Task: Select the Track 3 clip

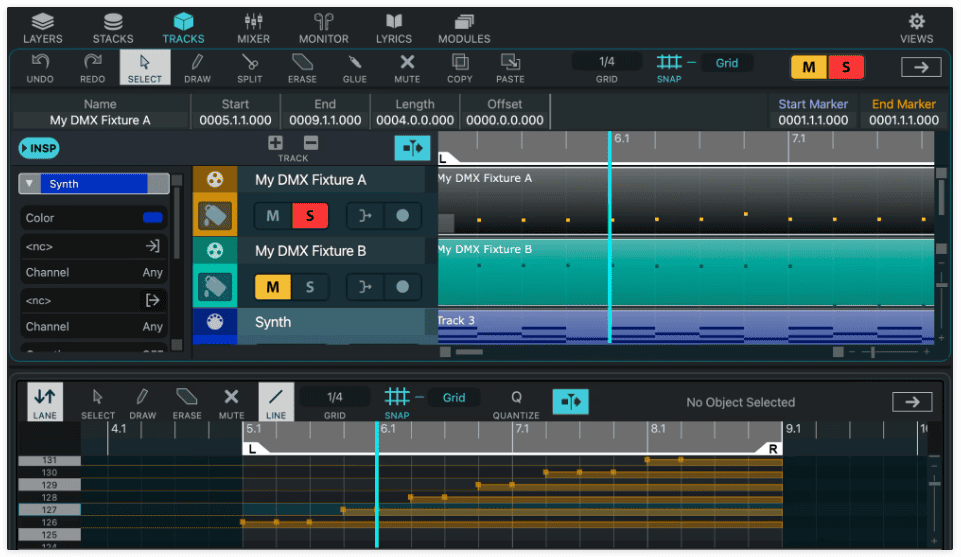Action: click(x=685, y=326)
